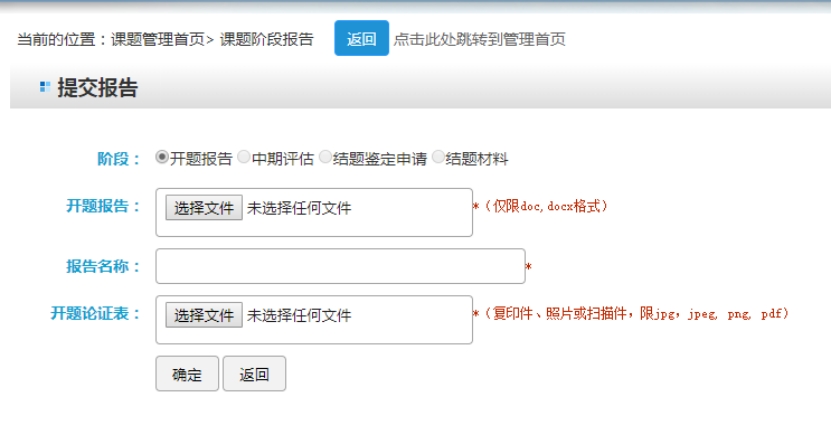Choose the 结题材料 radio option
The height and width of the screenshot is (435, 831).
(x=438, y=158)
